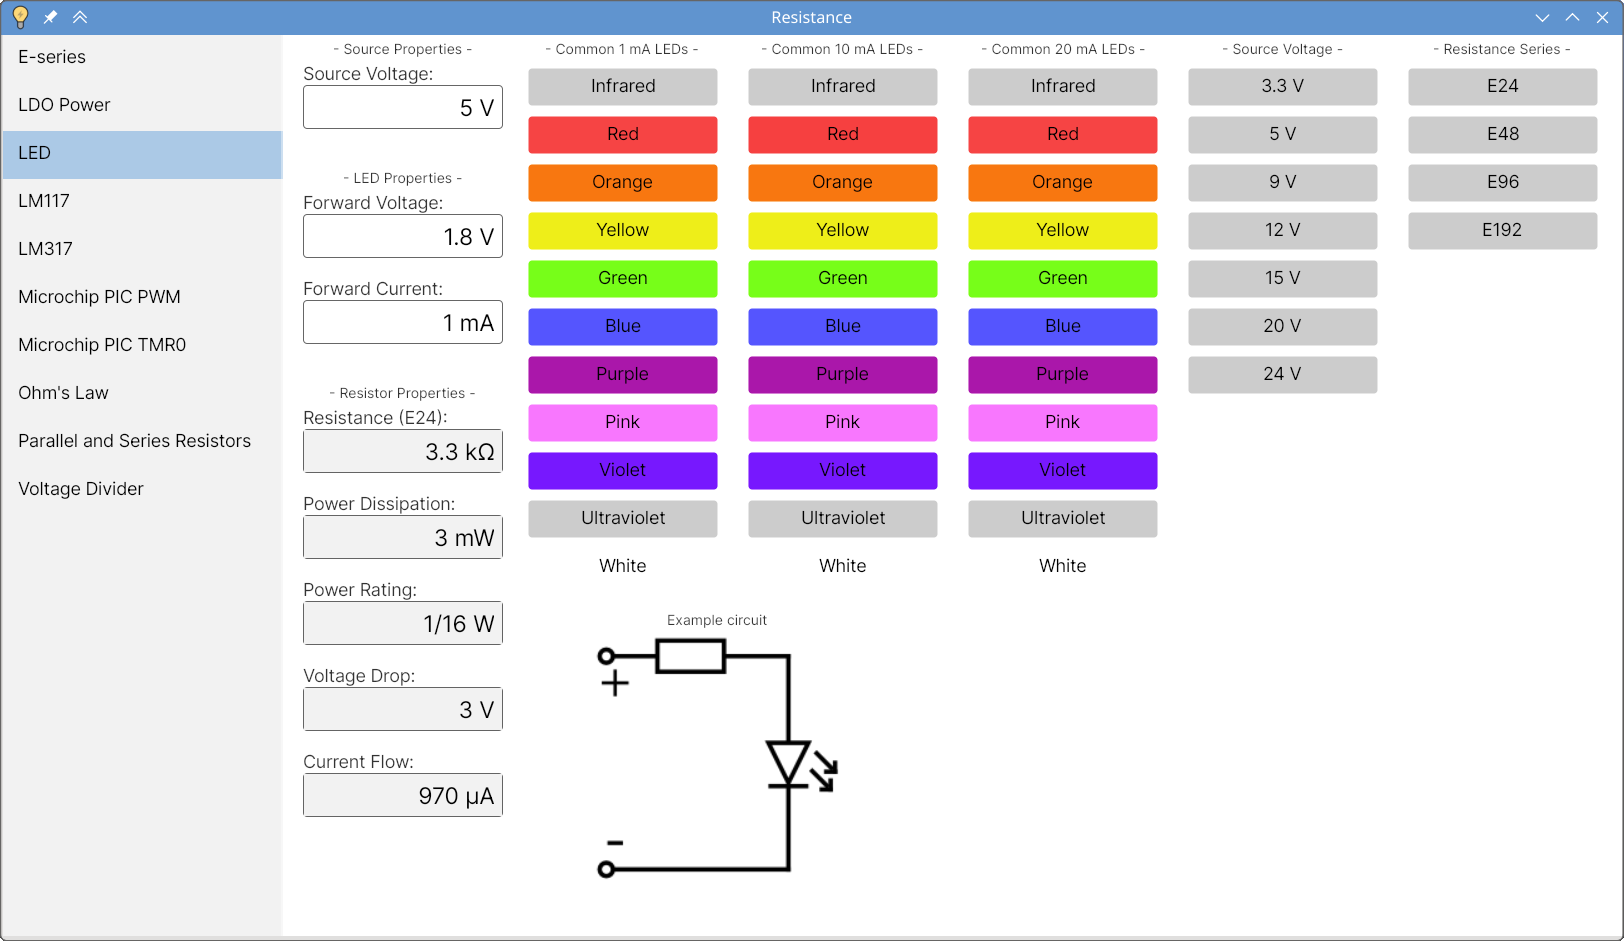This screenshot has width=1624, height=941.
Task: Click the minimize chevron in title bar
Action: pyautogui.click(x=1542, y=17)
